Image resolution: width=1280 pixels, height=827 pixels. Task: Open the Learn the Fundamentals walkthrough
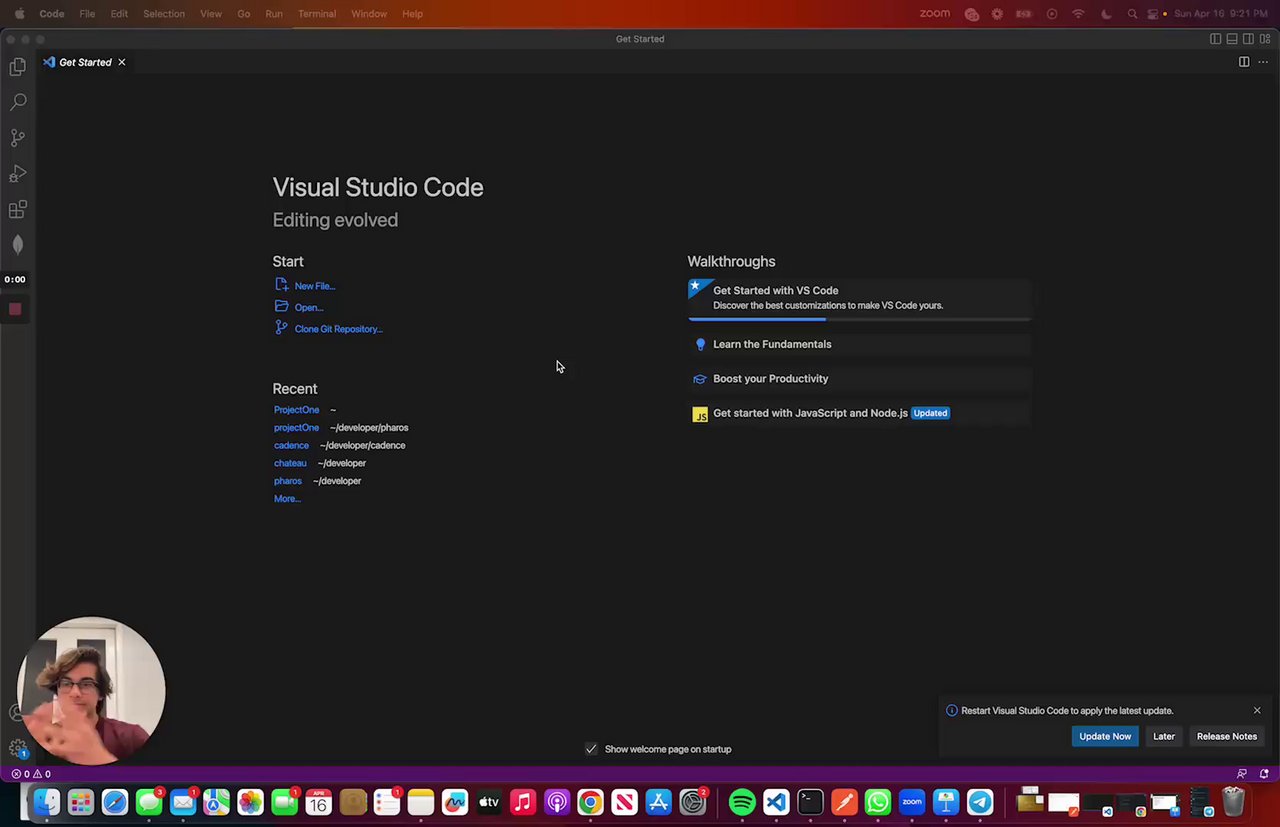click(x=859, y=344)
